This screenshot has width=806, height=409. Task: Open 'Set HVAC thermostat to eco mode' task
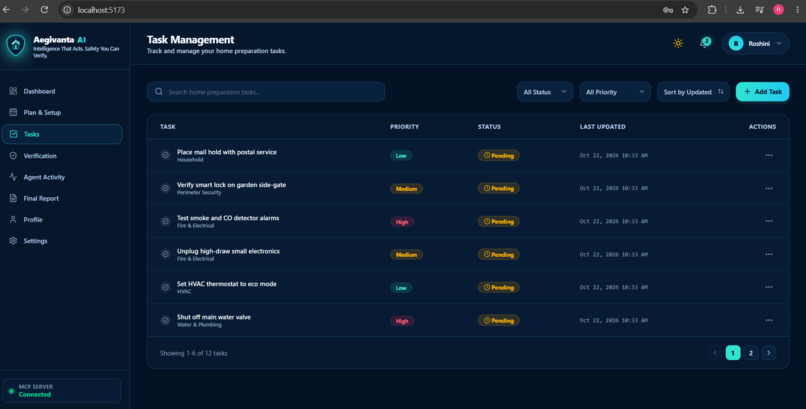(x=227, y=284)
